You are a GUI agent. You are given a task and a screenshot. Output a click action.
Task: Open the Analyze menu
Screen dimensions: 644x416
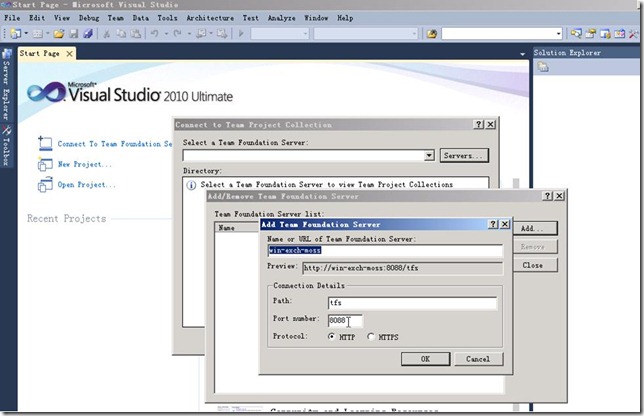click(x=281, y=18)
